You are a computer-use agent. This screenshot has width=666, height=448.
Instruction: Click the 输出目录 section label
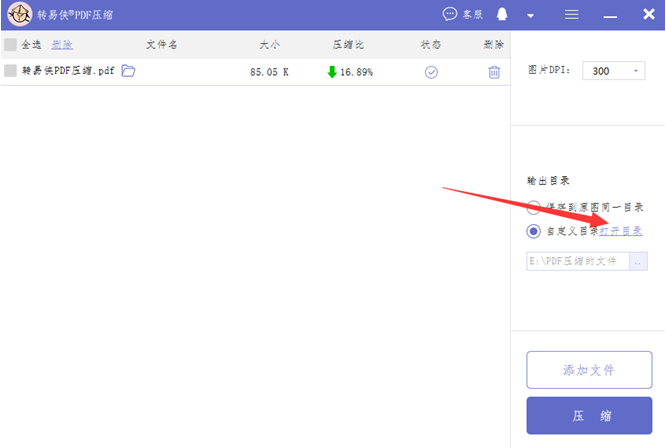pos(548,181)
